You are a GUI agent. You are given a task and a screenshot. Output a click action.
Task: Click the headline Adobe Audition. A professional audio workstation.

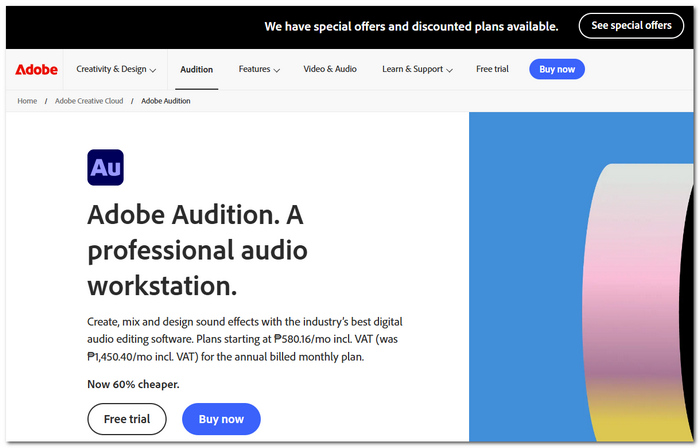pos(197,250)
